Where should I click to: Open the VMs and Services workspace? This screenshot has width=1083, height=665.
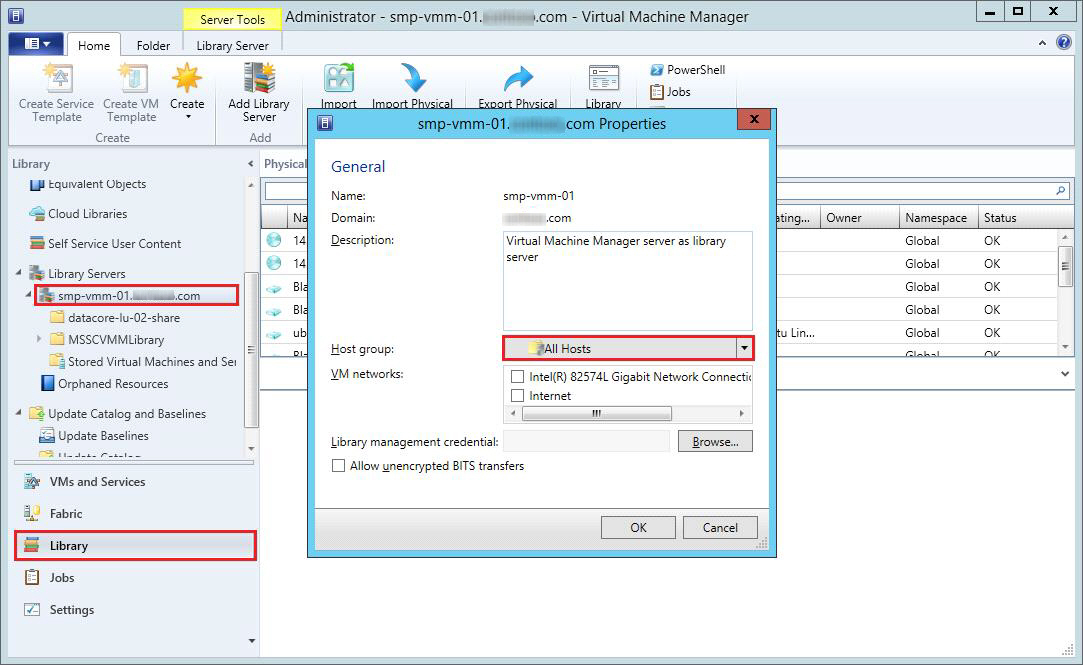point(97,481)
